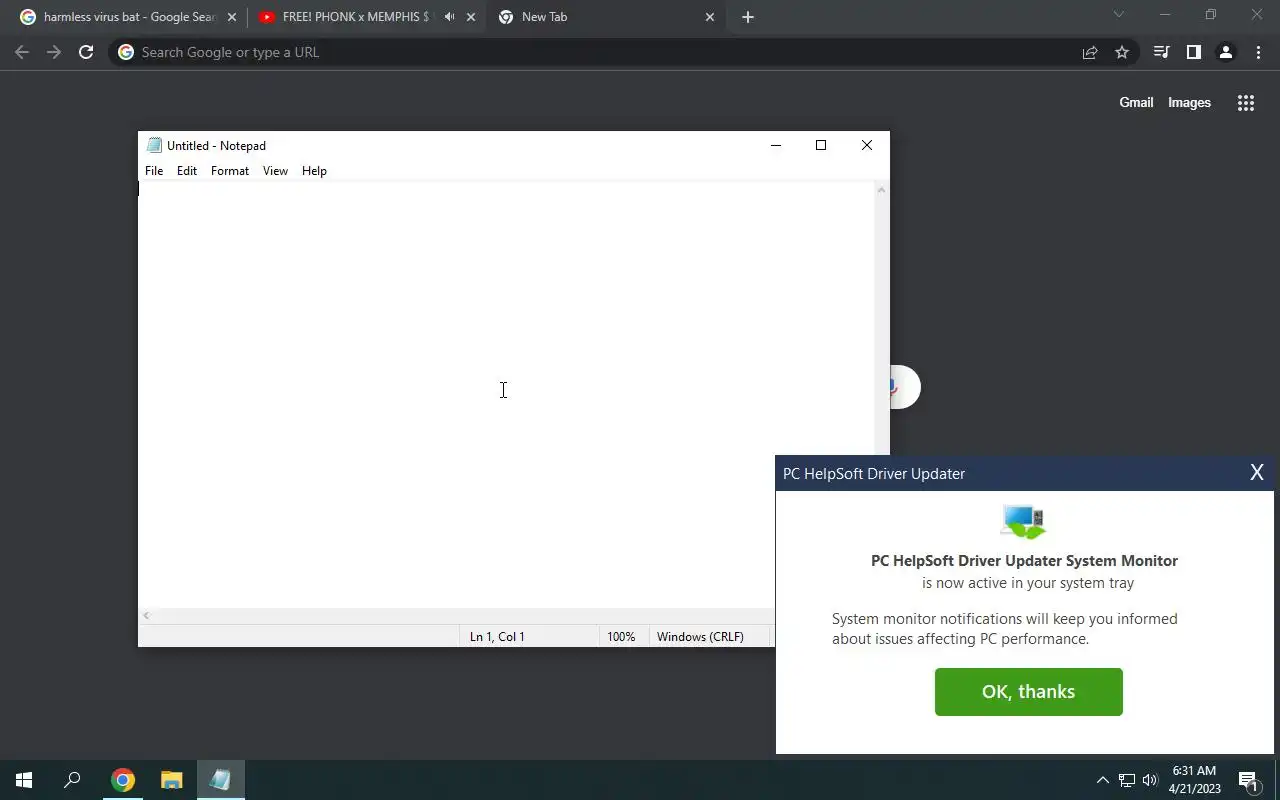This screenshot has height=800, width=1280.
Task: Open the Windows Start menu
Action: pyautogui.click(x=24, y=780)
